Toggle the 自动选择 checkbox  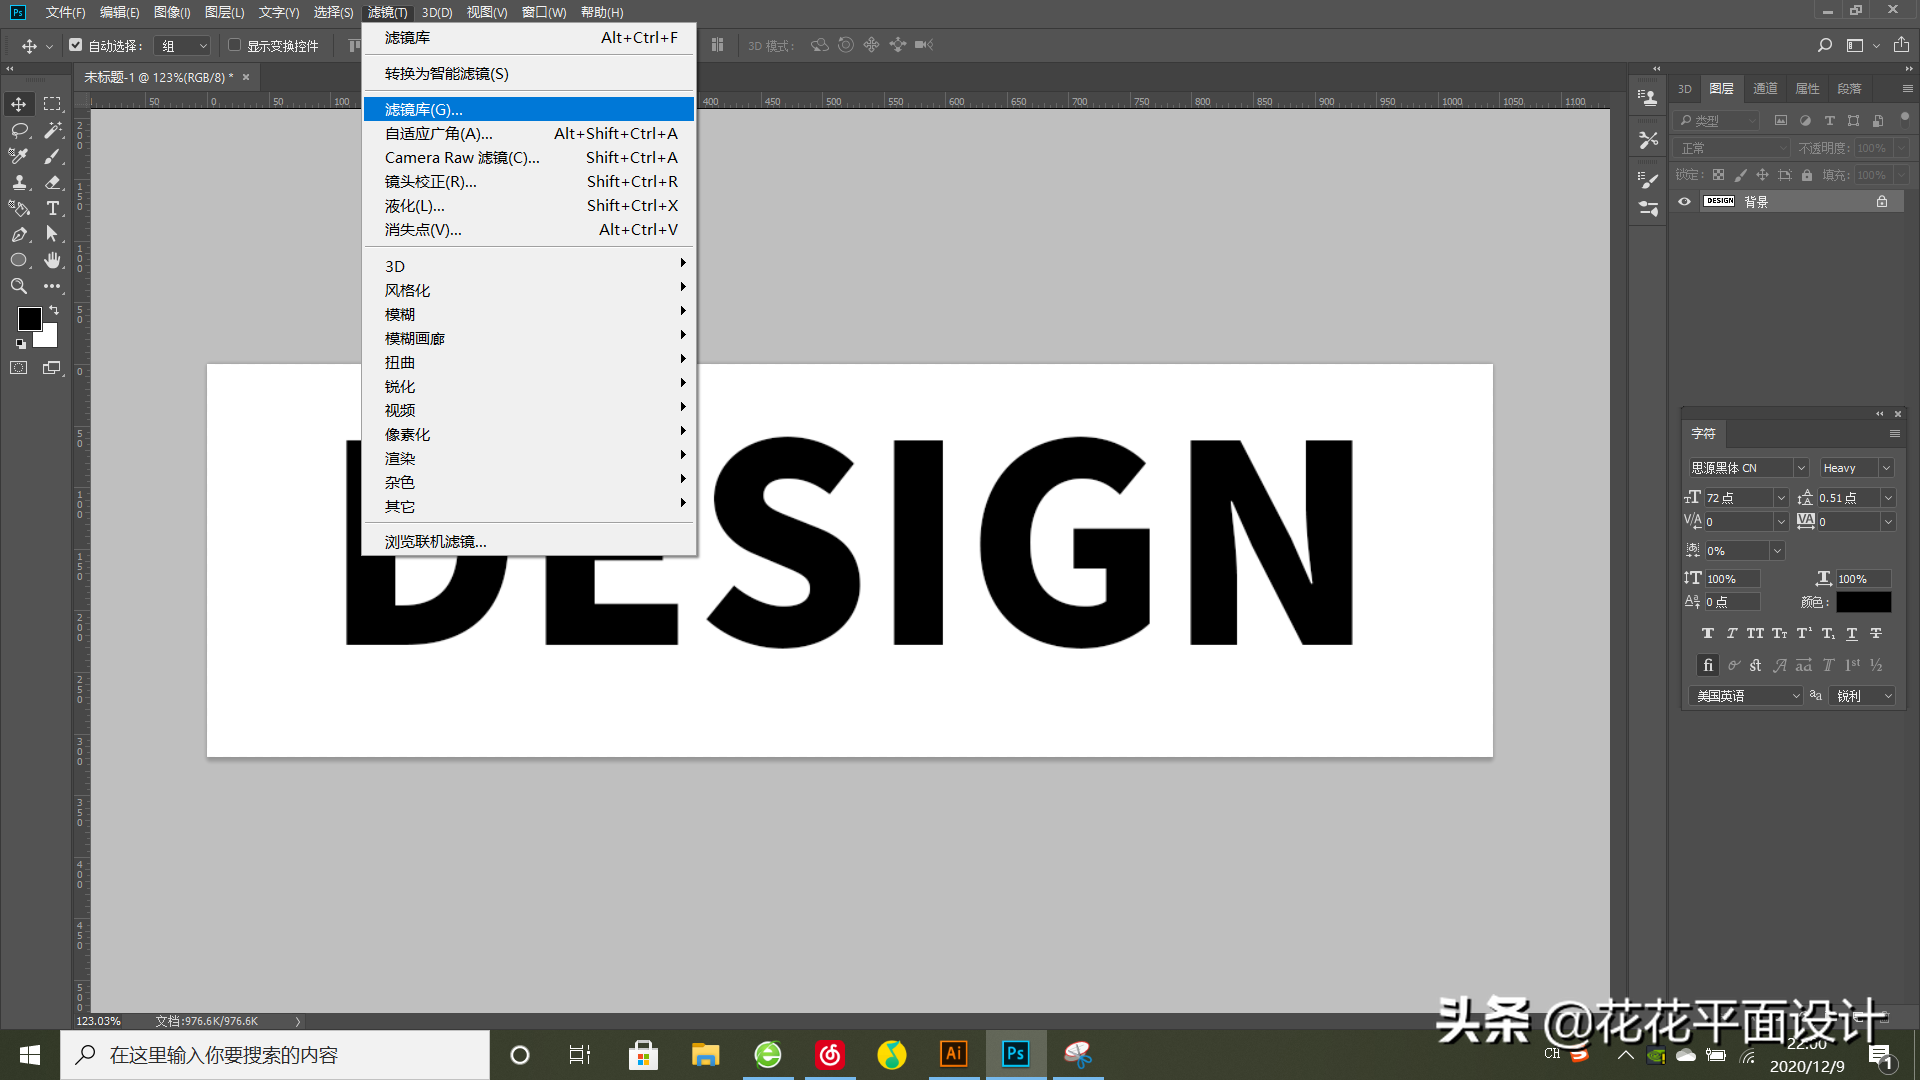(76, 45)
